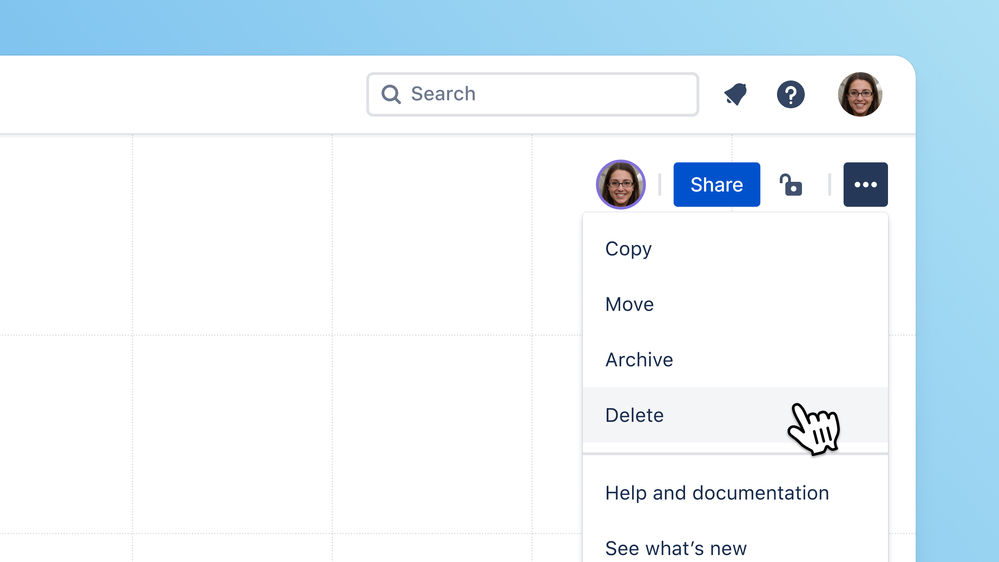Screen dimensions: 999x562
Task: Click the purple-ringed collaborator avatar
Action: point(621,184)
